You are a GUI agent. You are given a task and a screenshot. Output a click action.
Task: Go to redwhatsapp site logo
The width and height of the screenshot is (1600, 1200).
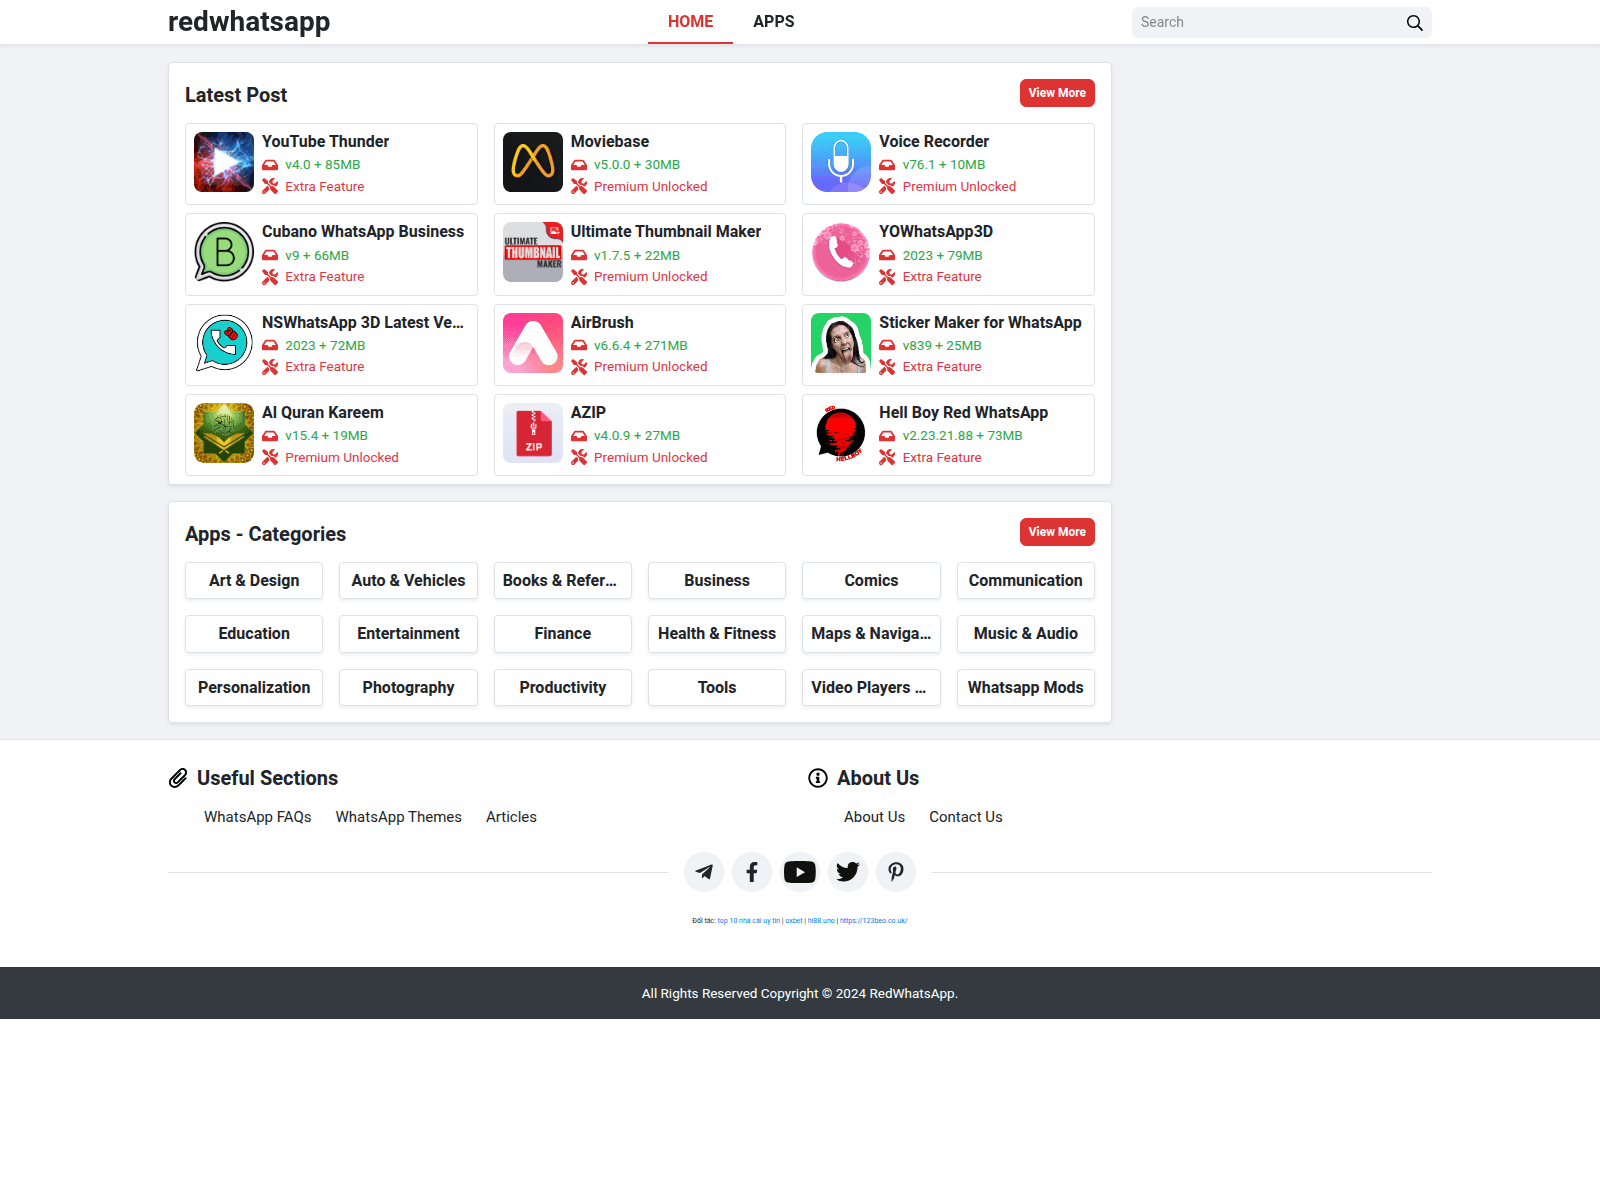tap(249, 21)
